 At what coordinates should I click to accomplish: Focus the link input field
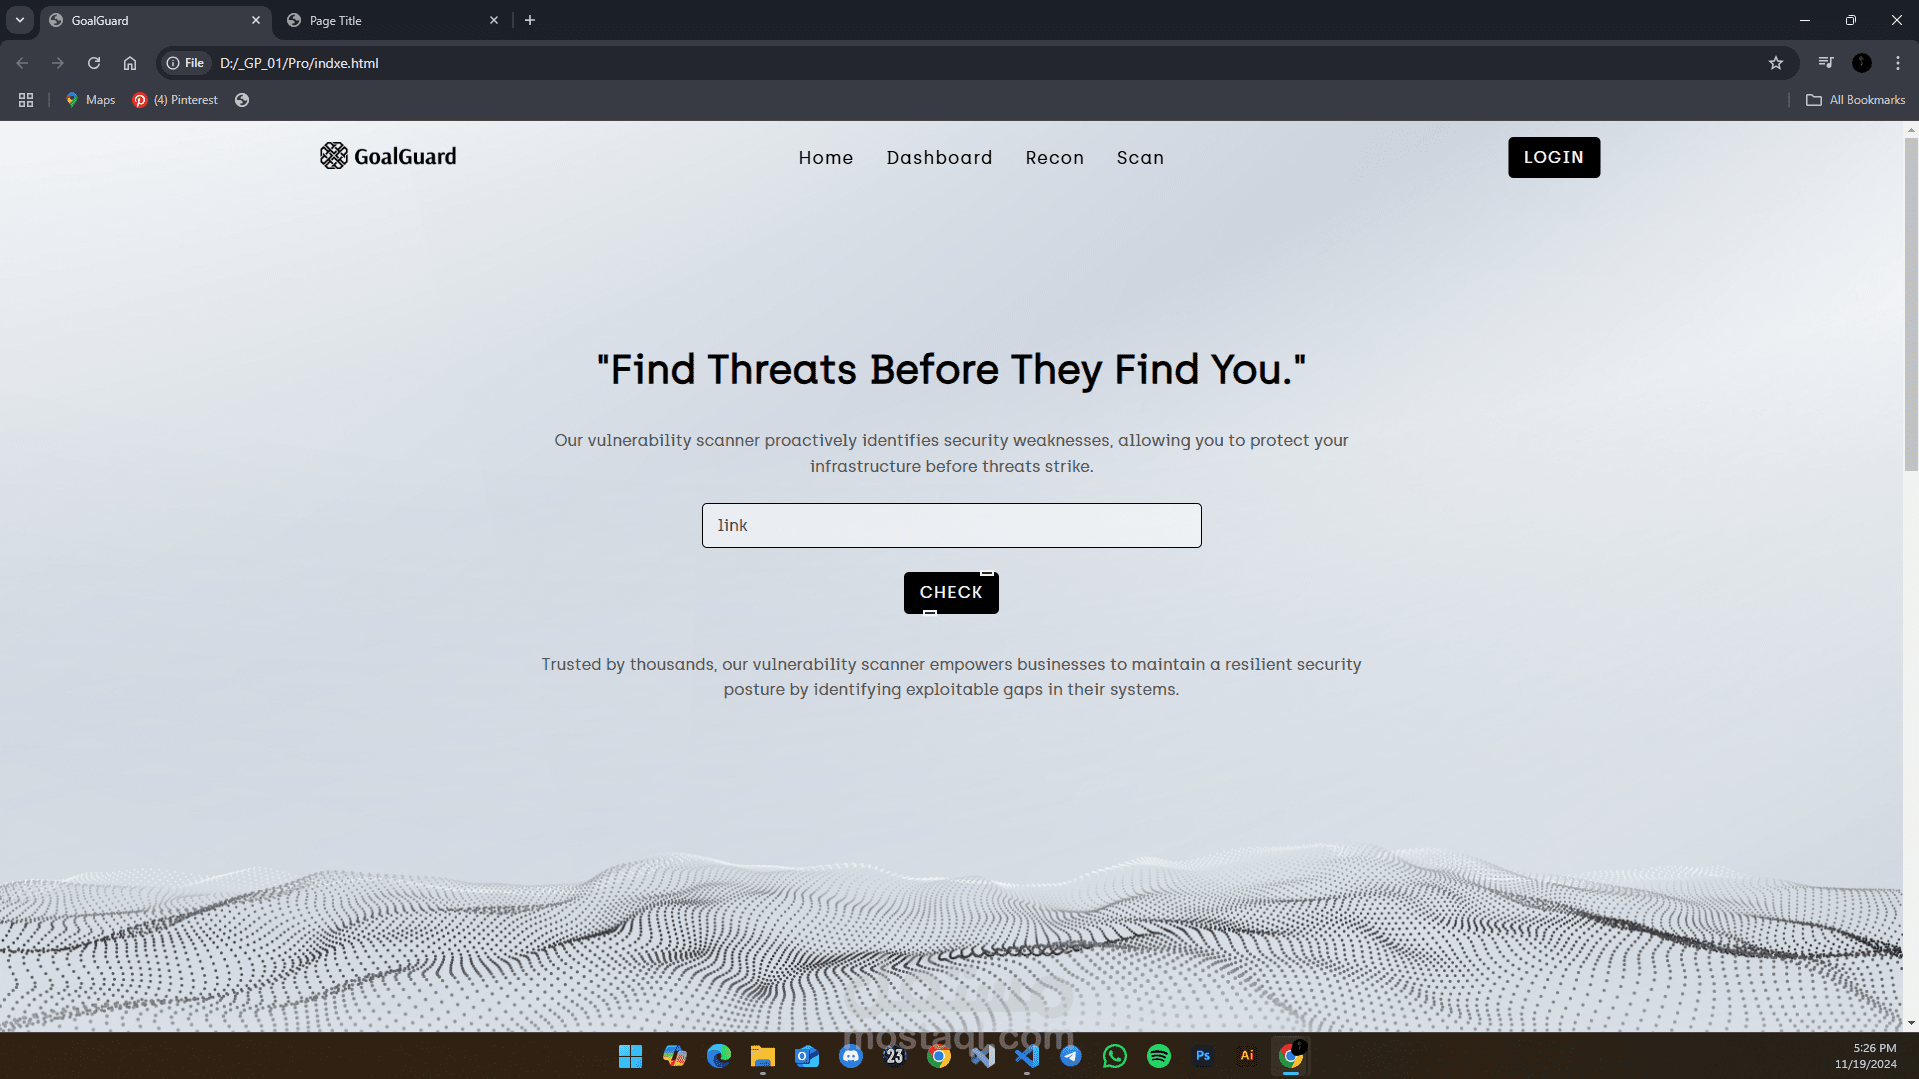tap(951, 525)
